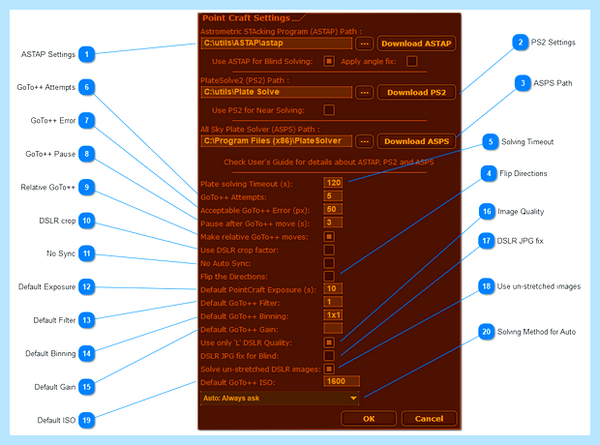
Task: Enable Use DSLR crop factor checkbox
Action: [x=329, y=250]
